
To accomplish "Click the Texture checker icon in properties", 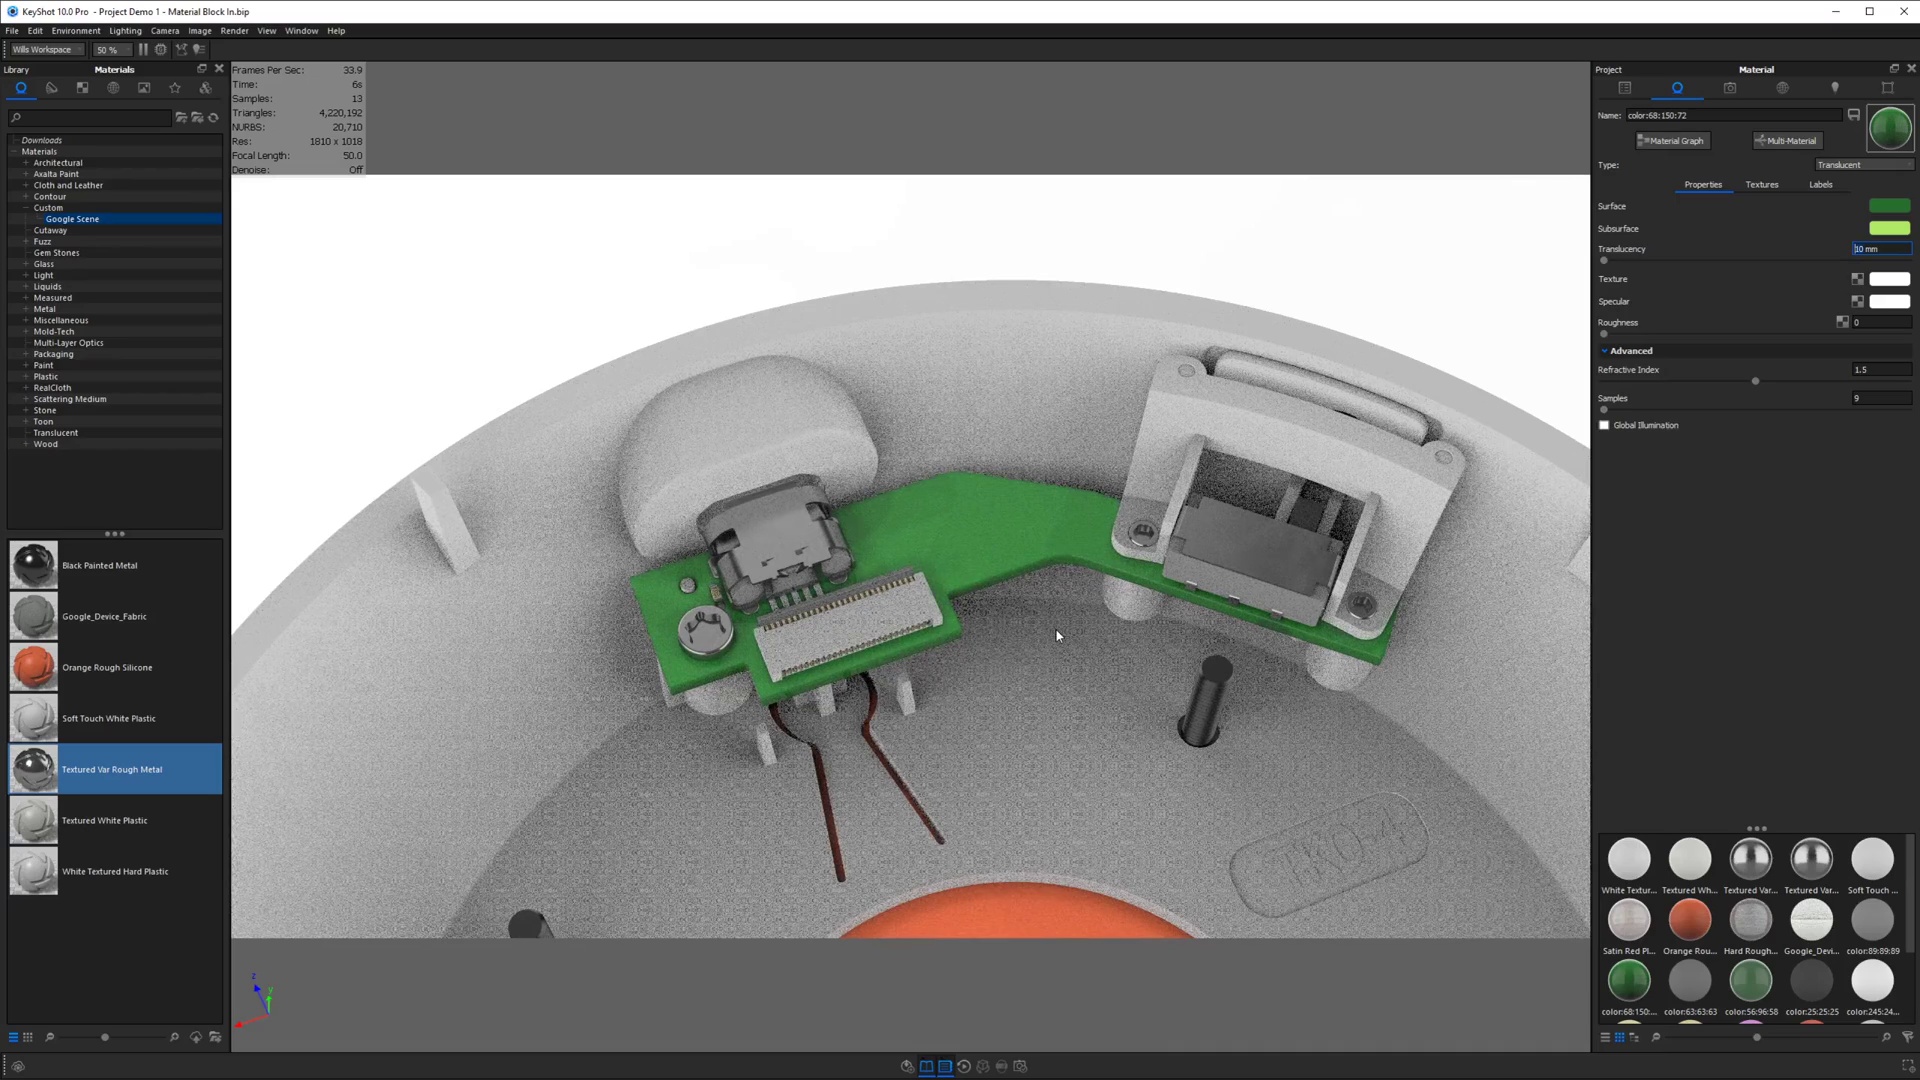I will [x=1857, y=279].
